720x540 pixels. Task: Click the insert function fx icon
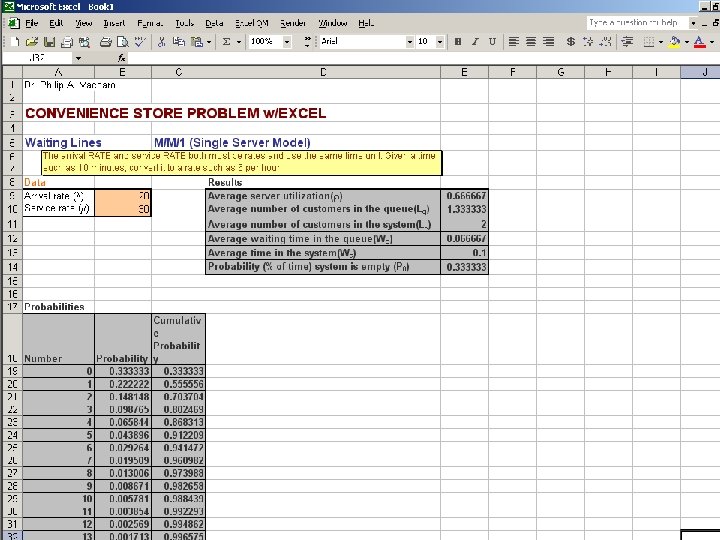(122, 58)
